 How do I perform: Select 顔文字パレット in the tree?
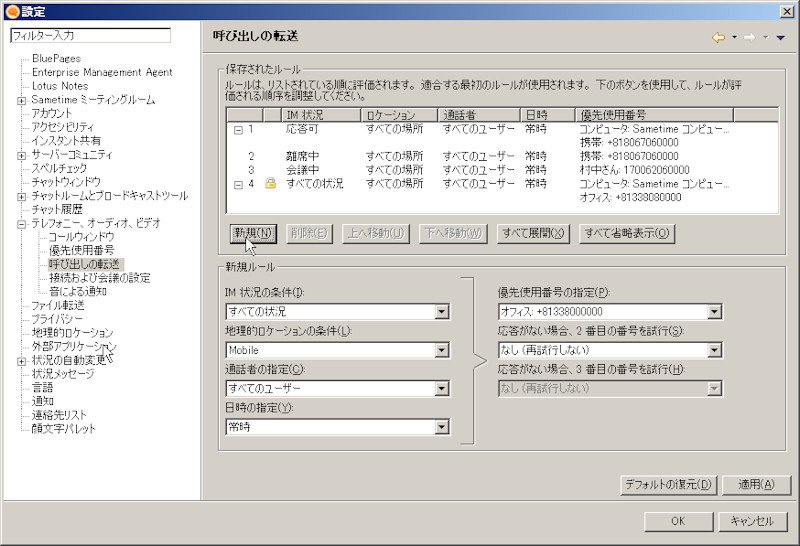coord(63,429)
